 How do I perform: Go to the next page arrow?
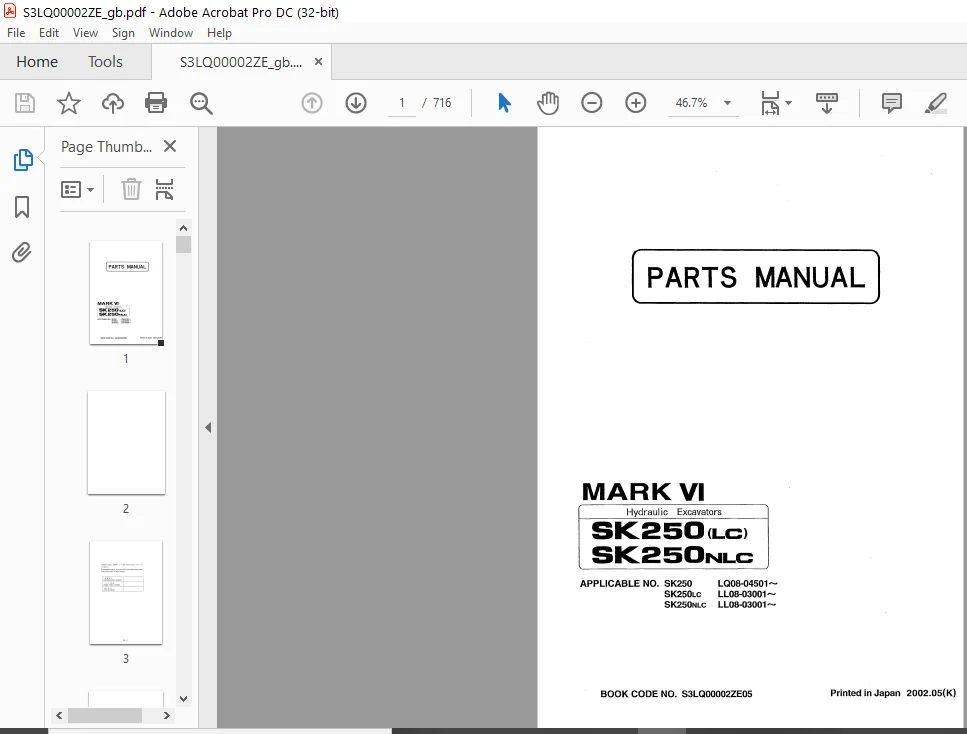click(x=356, y=103)
